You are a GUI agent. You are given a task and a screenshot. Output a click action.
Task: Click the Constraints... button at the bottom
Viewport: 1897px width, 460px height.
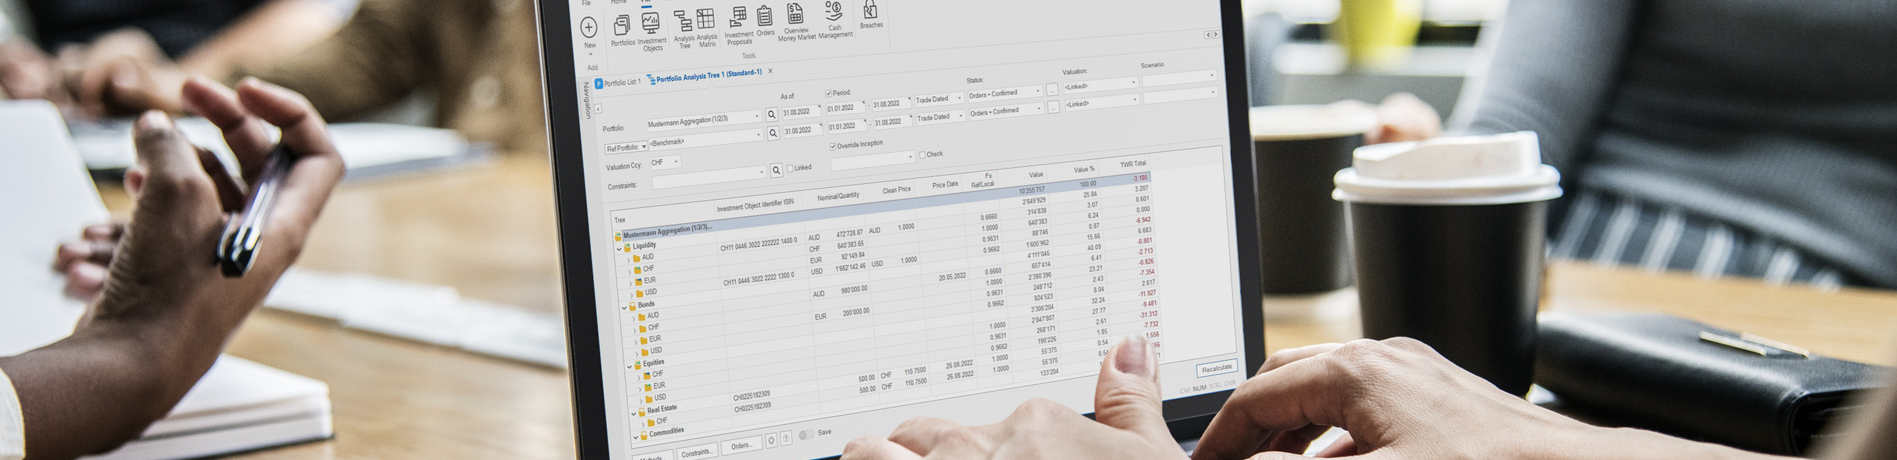(697, 452)
